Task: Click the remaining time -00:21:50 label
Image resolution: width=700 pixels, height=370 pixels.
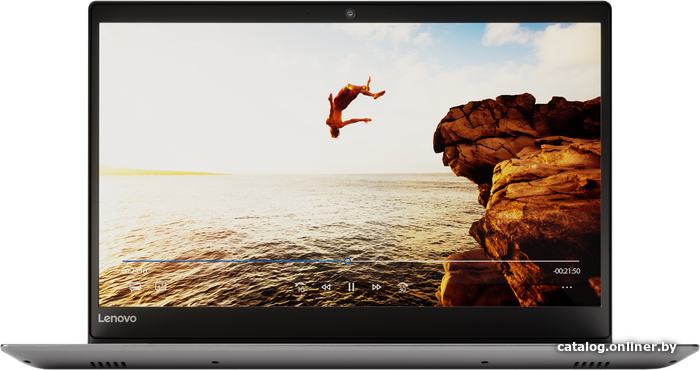Action: pyautogui.click(x=567, y=271)
